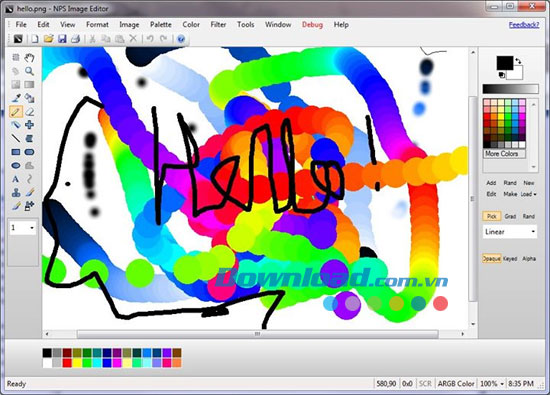
Task: Enable the Grad color mode
Action: [x=510, y=216]
